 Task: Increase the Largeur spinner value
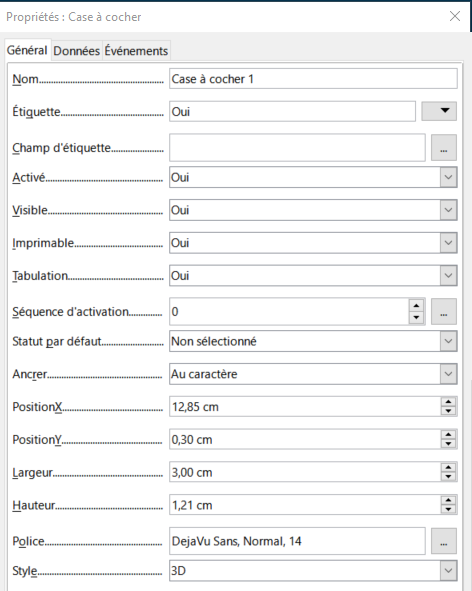click(x=448, y=468)
